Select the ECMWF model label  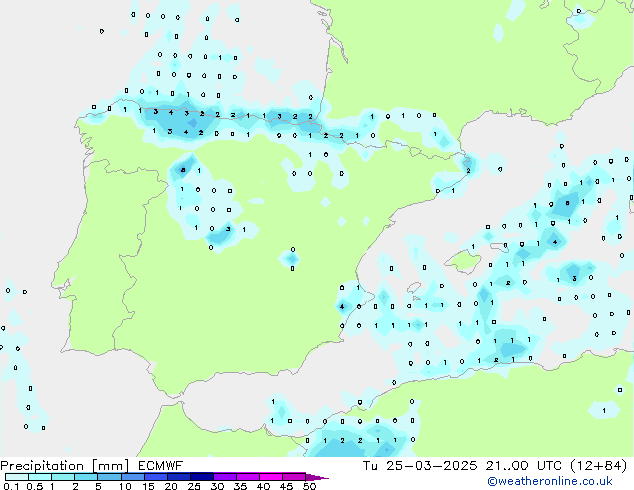point(161,466)
